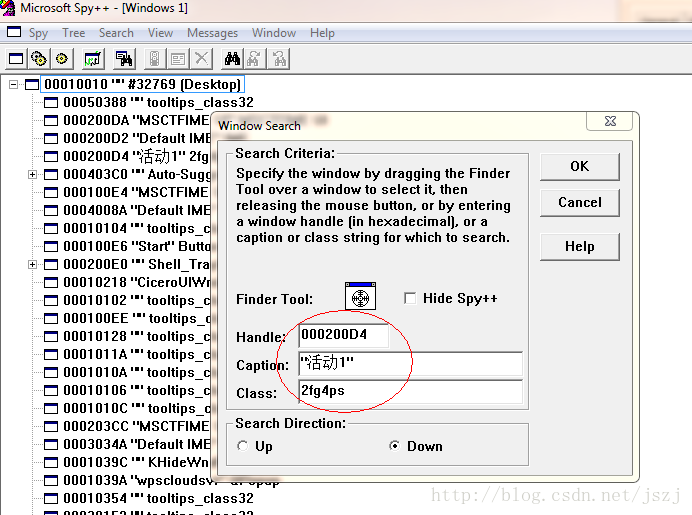692x515 pixels.
Task: Click the Help button in dialog
Action: [x=579, y=246]
